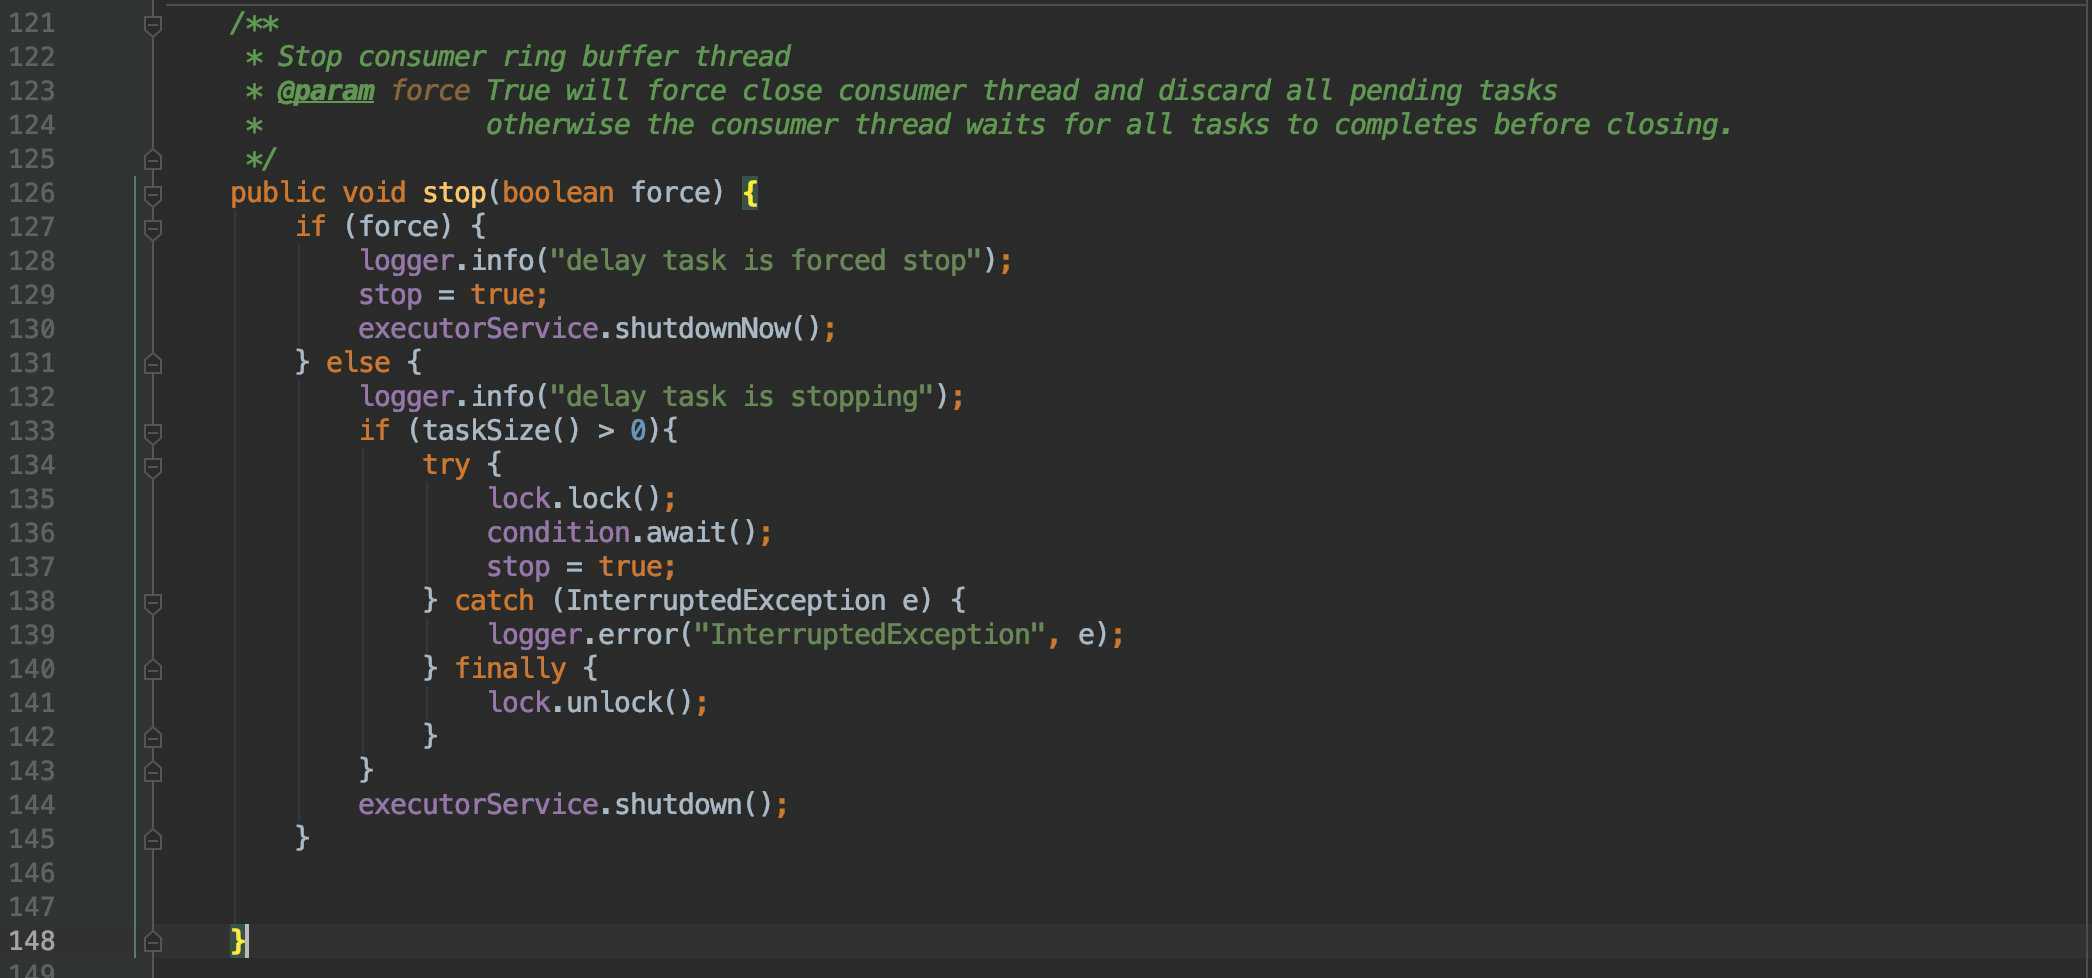Click the 'try' keyword on line 134

[x=446, y=465]
